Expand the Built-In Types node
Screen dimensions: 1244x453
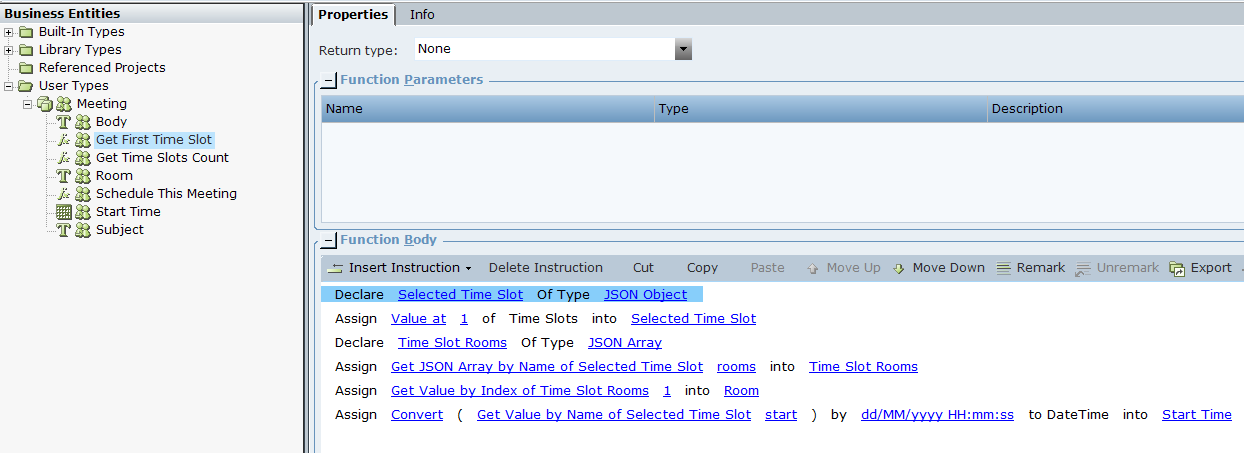[9, 32]
